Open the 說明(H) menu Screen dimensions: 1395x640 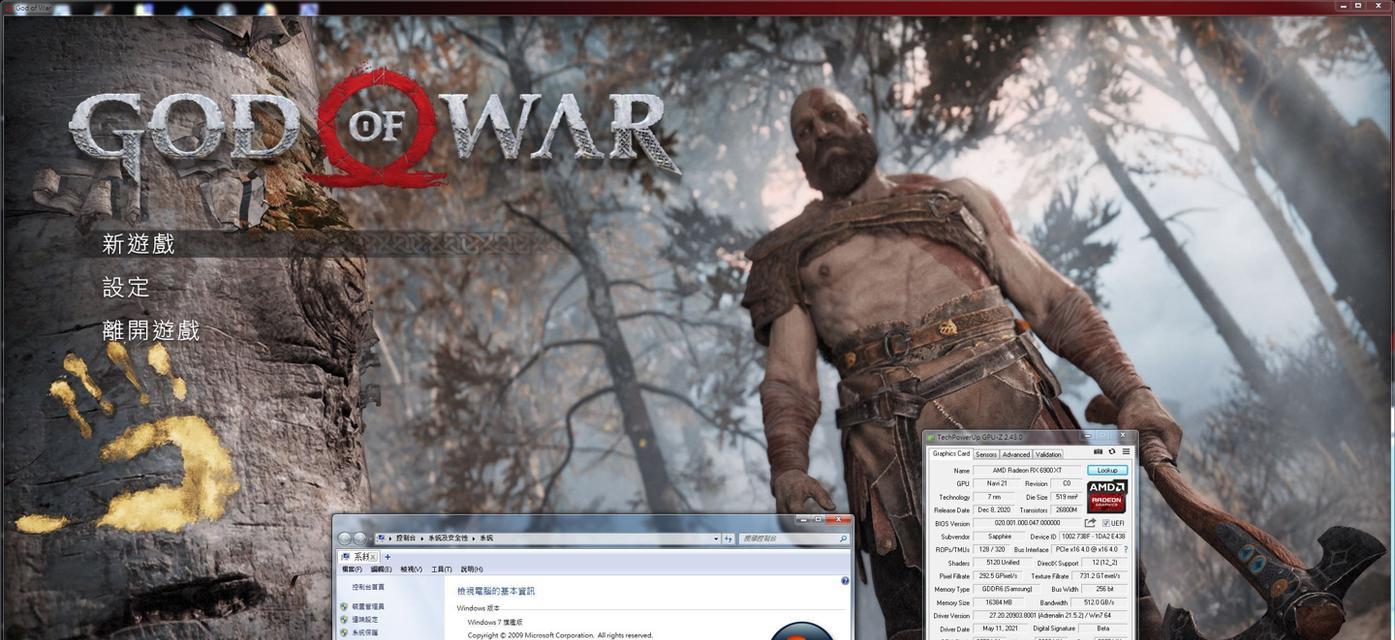(x=471, y=569)
